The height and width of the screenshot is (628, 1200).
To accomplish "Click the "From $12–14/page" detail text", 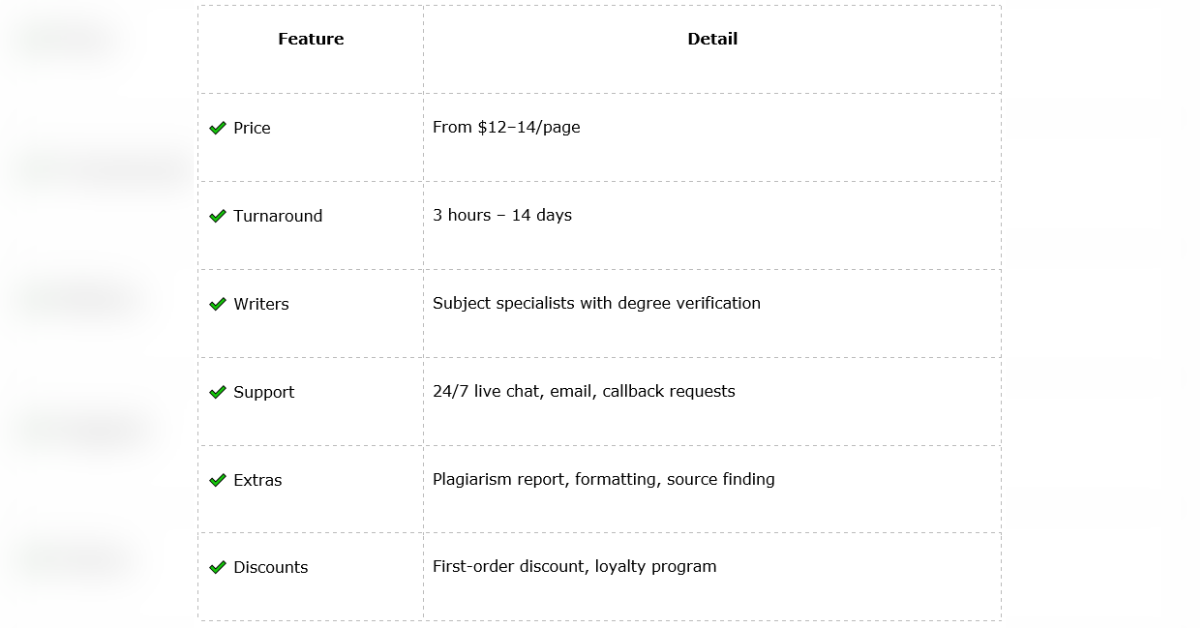I will pyautogui.click(x=506, y=127).
